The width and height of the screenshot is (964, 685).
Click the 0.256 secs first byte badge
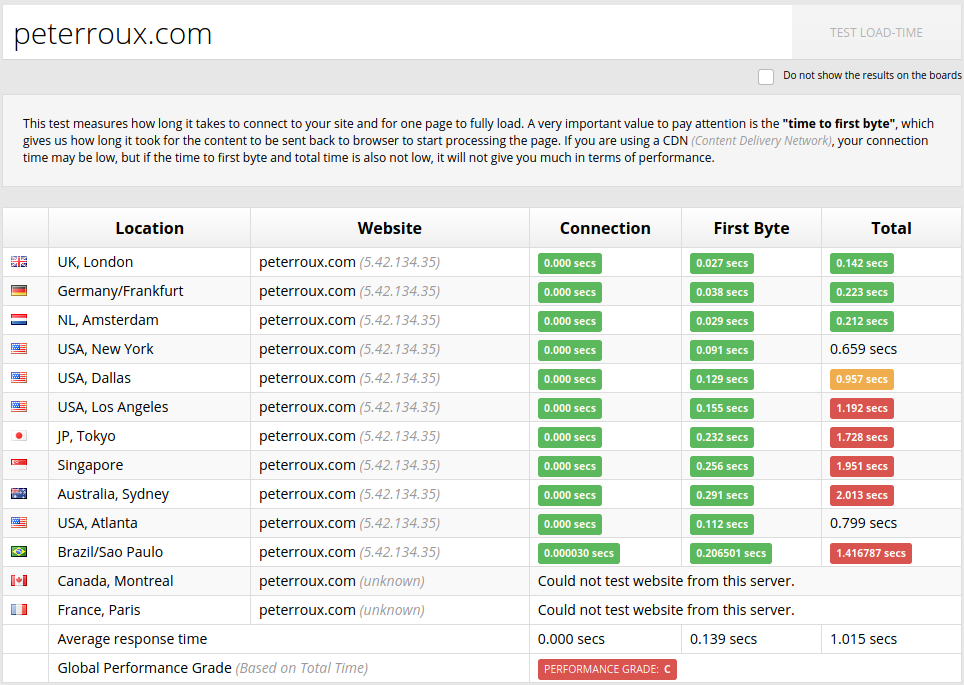click(x=722, y=466)
